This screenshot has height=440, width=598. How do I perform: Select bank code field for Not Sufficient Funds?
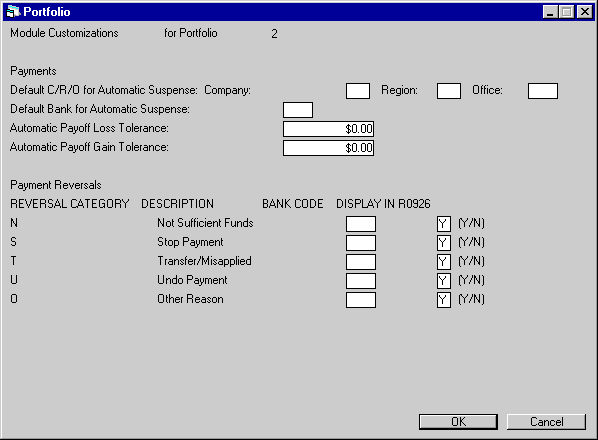pos(361,224)
